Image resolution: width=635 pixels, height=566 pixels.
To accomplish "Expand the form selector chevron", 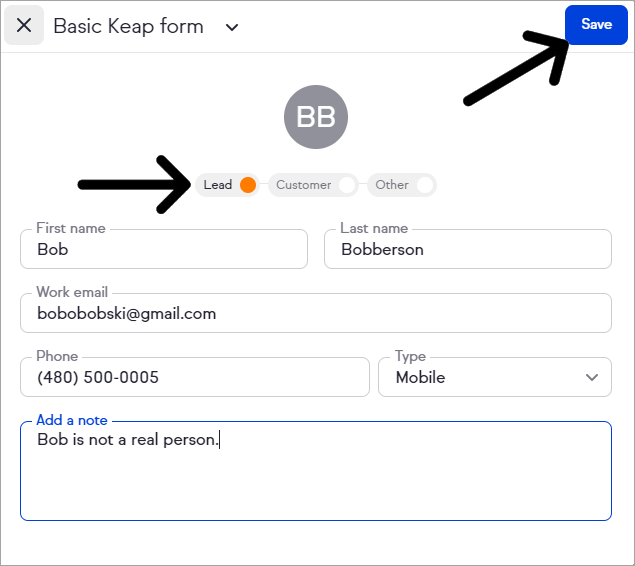I will pos(232,27).
